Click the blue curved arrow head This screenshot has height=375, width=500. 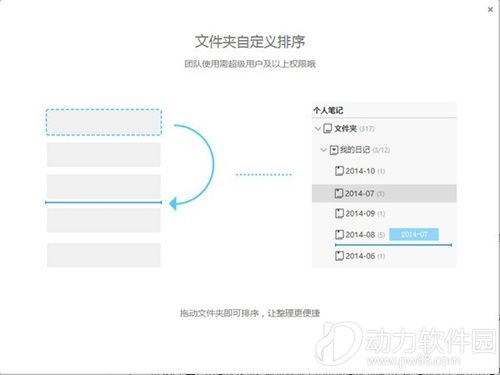tap(173, 203)
